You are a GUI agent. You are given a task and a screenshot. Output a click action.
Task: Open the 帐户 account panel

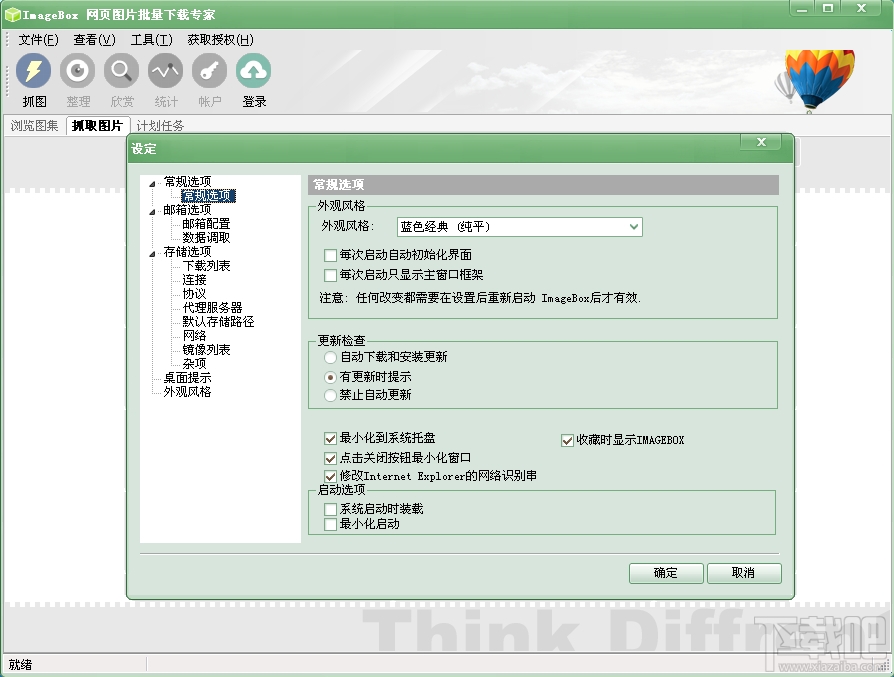pos(209,78)
